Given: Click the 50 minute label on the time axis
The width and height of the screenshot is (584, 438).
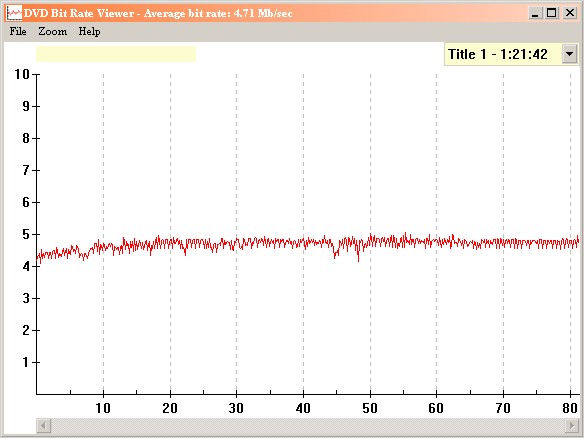Looking at the screenshot, I should pyautogui.click(x=370, y=408).
